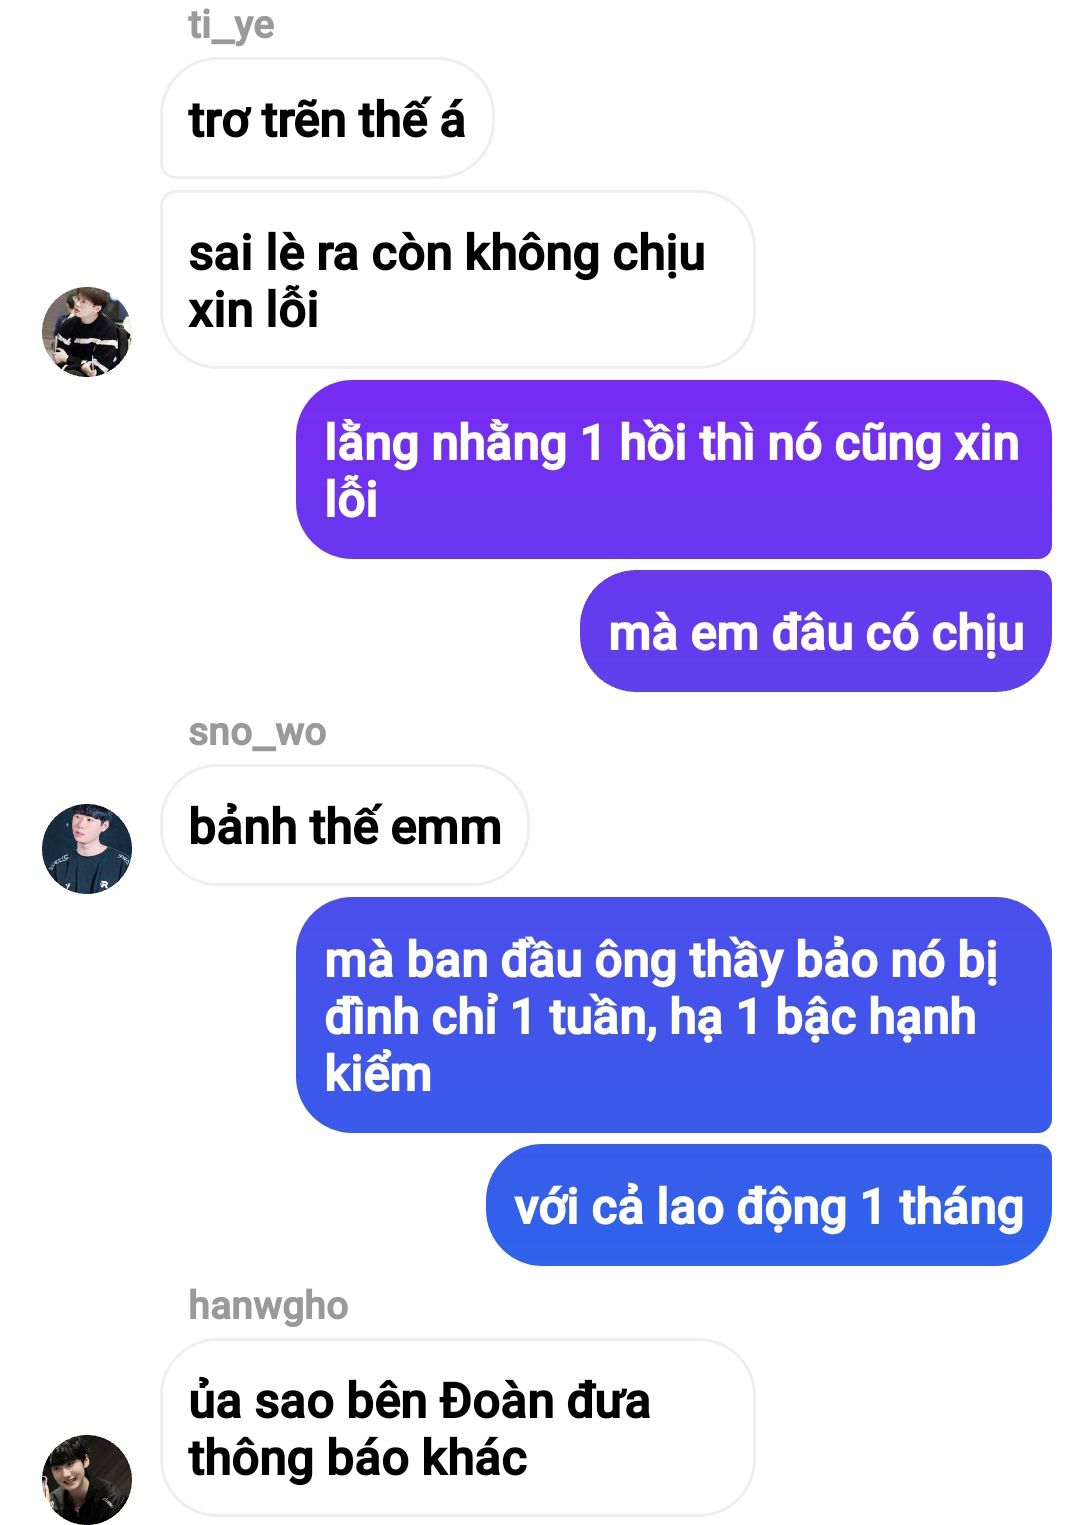
Task: Tap sent message "mà em đâu có chịu"
Action: click(x=816, y=632)
